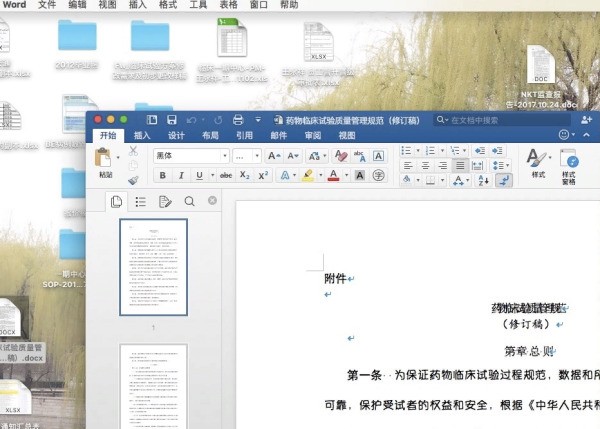The height and width of the screenshot is (429, 600).
Task: Click the Paste clipboard icon
Action: (103, 158)
